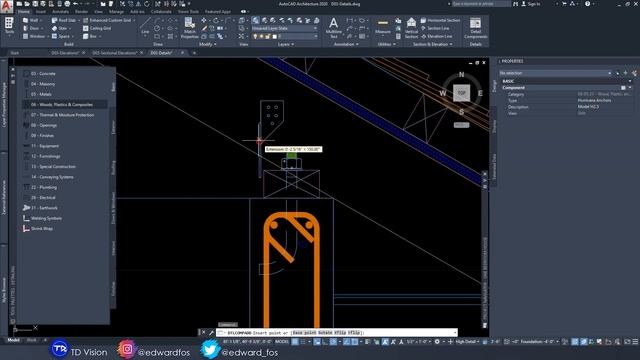Toggle the grid display in status bar
Image resolution: width=640 pixels, height=360 pixels.
pos(295,342)
